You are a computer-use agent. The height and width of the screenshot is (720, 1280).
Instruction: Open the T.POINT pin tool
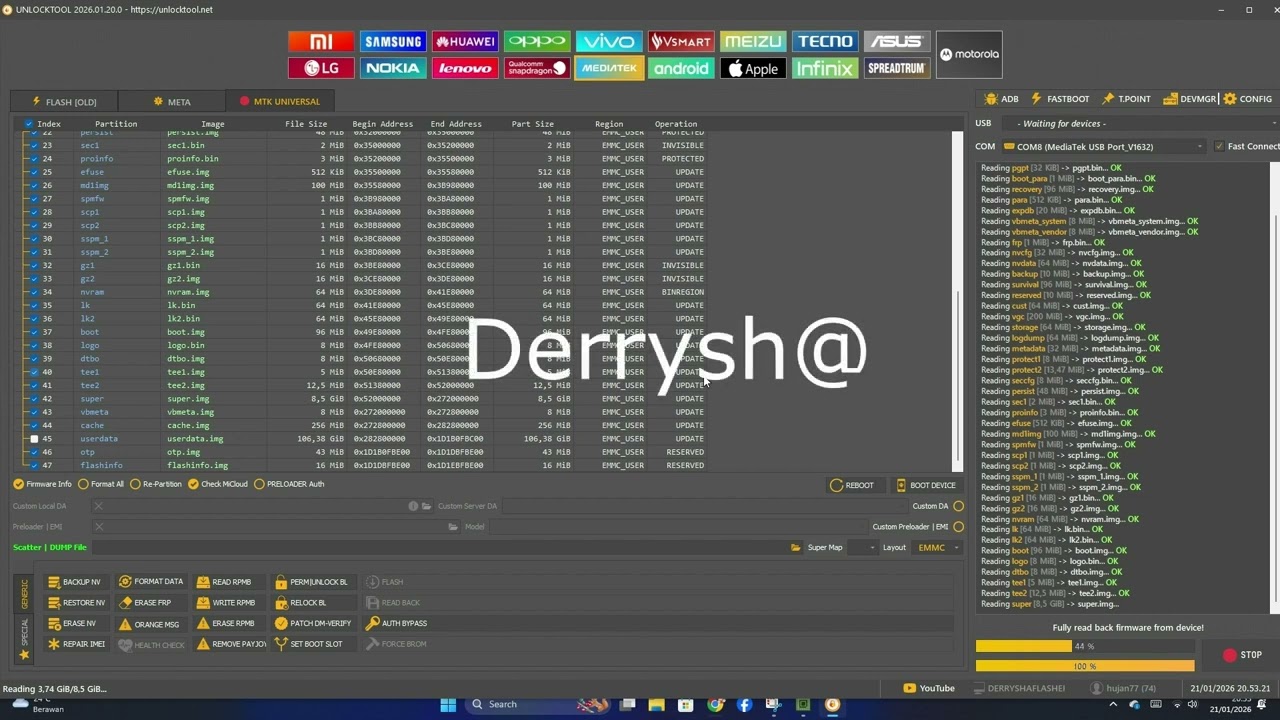[1127, 99]
